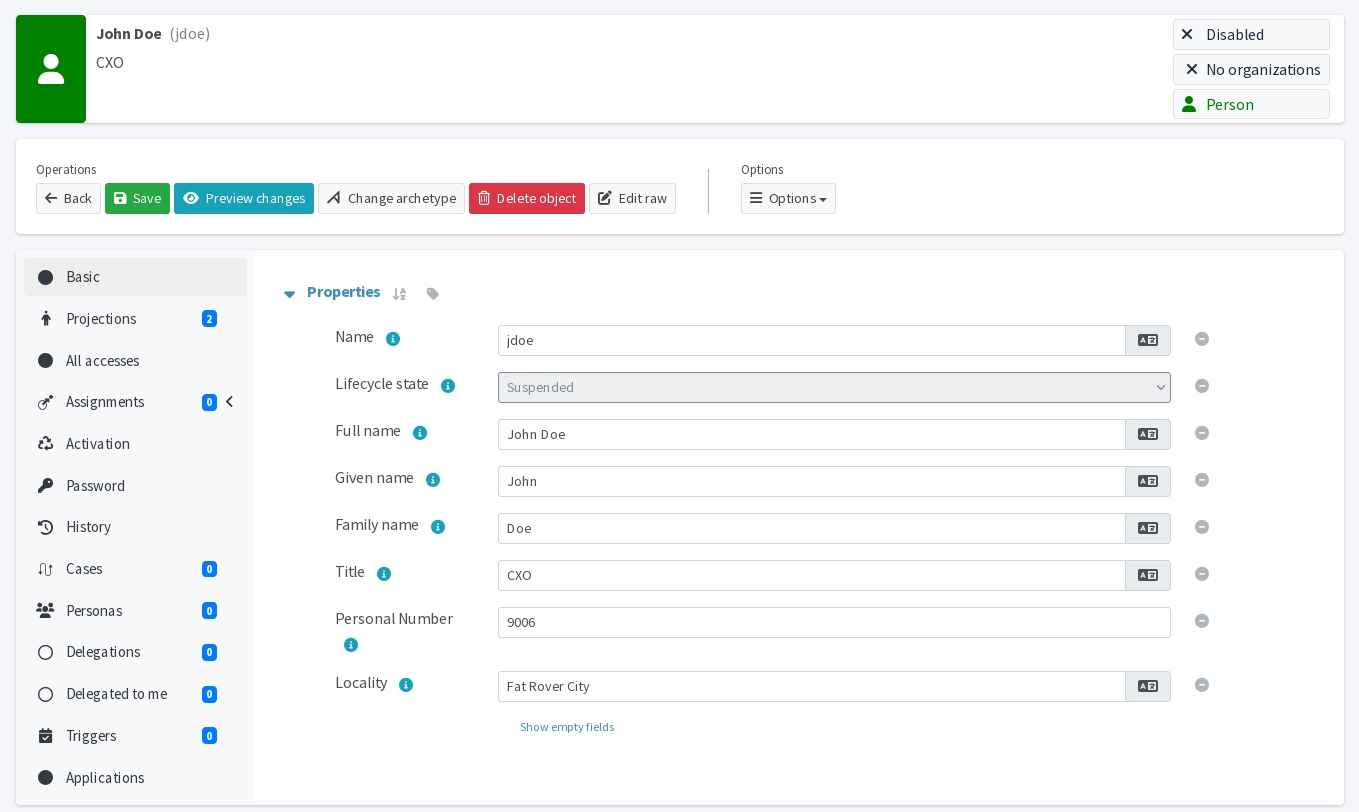The width and height of the screenshot is (1359, 812).
Task: Open the multilanguage editor beside the Name field
Action: coord(1147,340)
